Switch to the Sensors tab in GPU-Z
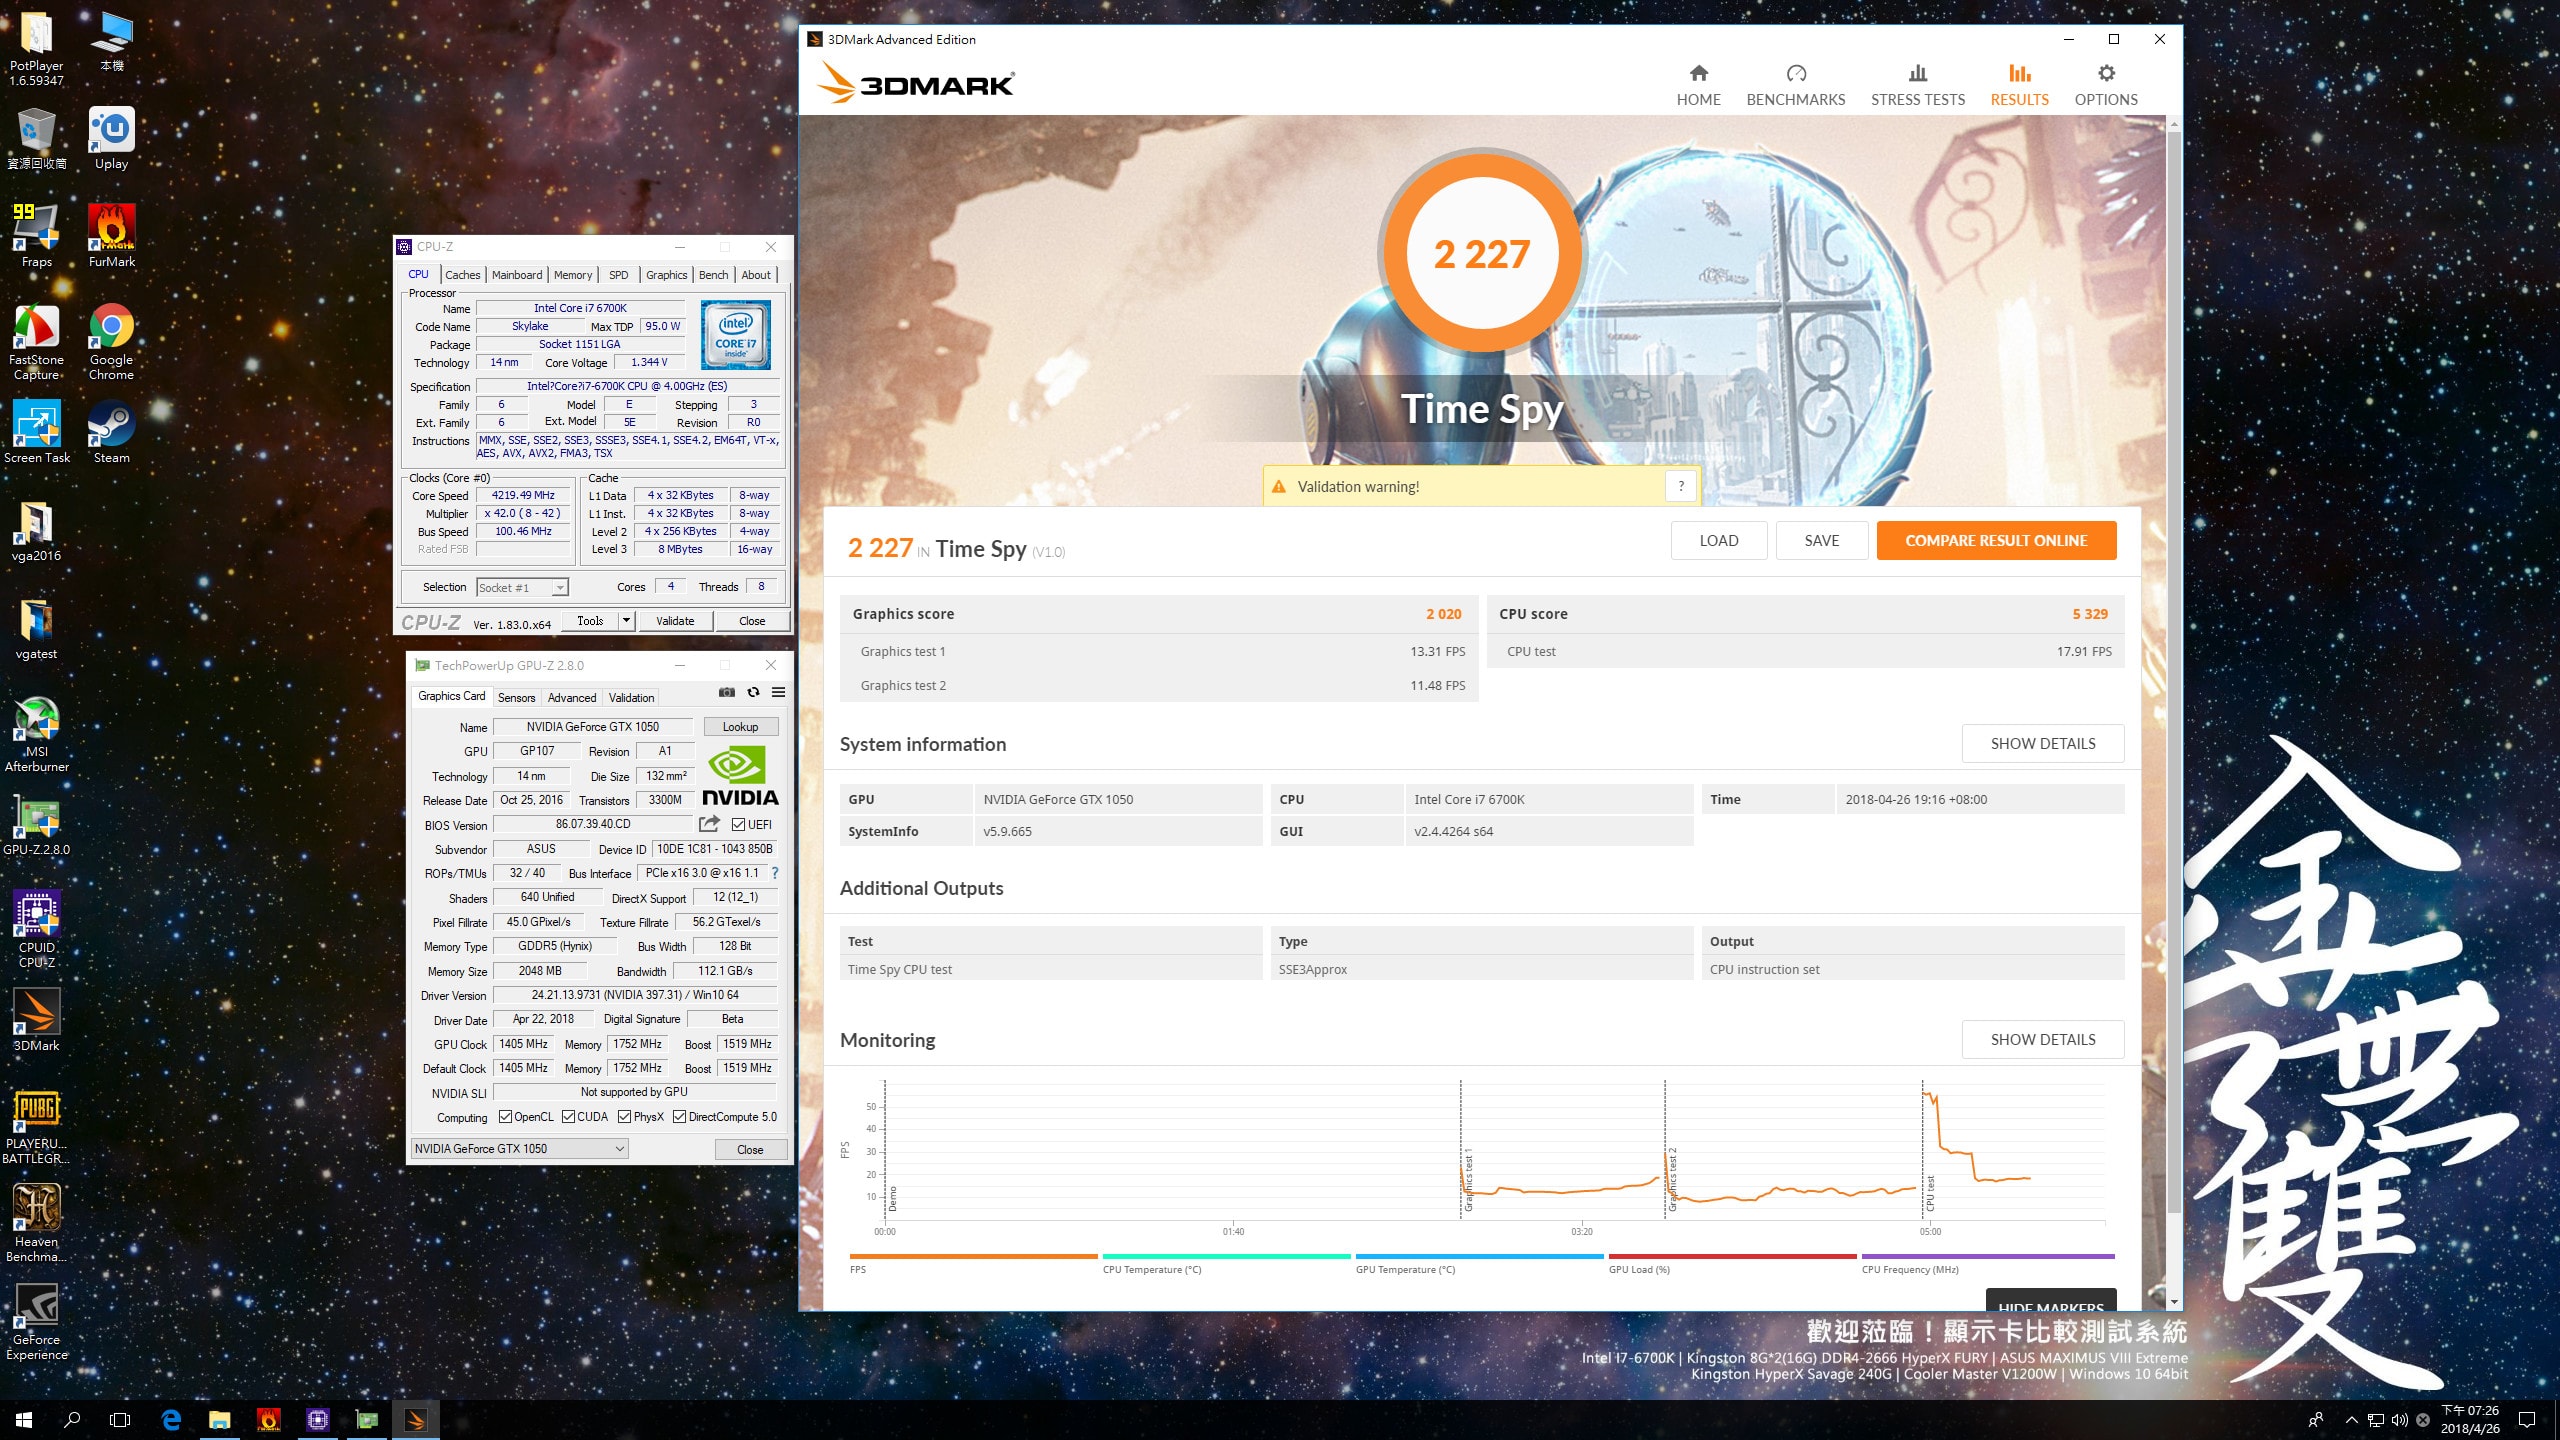Image resolution: width=2560 pixels, height=1440 pixels. click(x=516, y=698)
